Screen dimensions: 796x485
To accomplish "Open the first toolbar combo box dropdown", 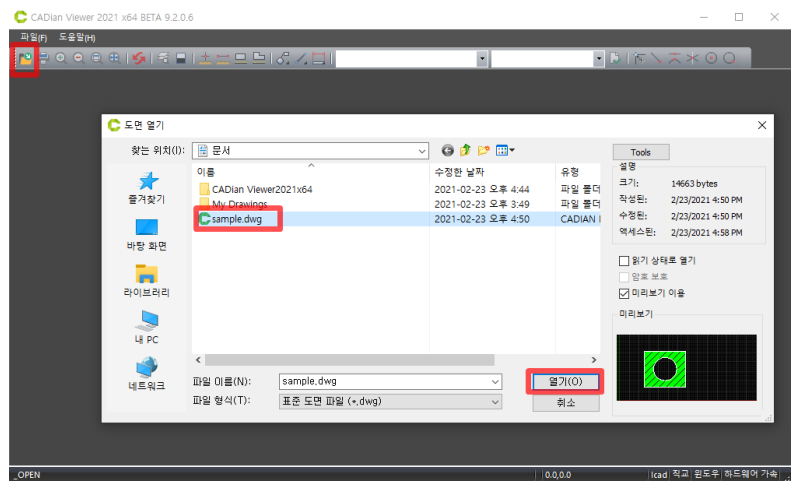I will [482, 59].
